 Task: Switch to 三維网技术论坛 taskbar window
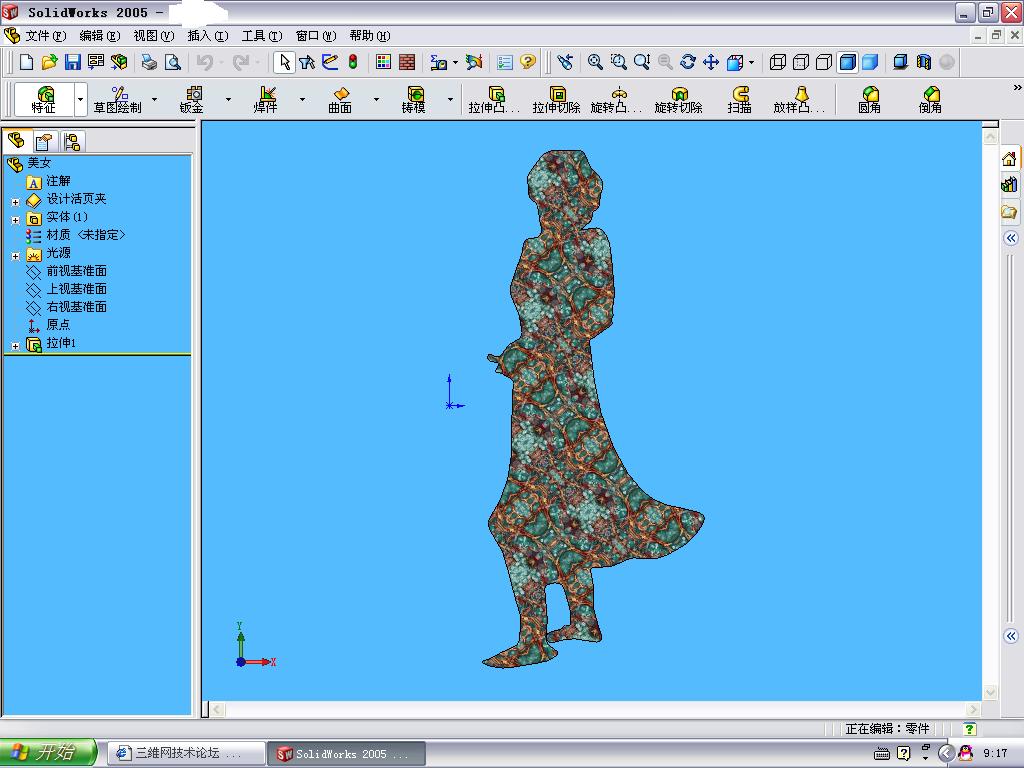pos(186,753)
